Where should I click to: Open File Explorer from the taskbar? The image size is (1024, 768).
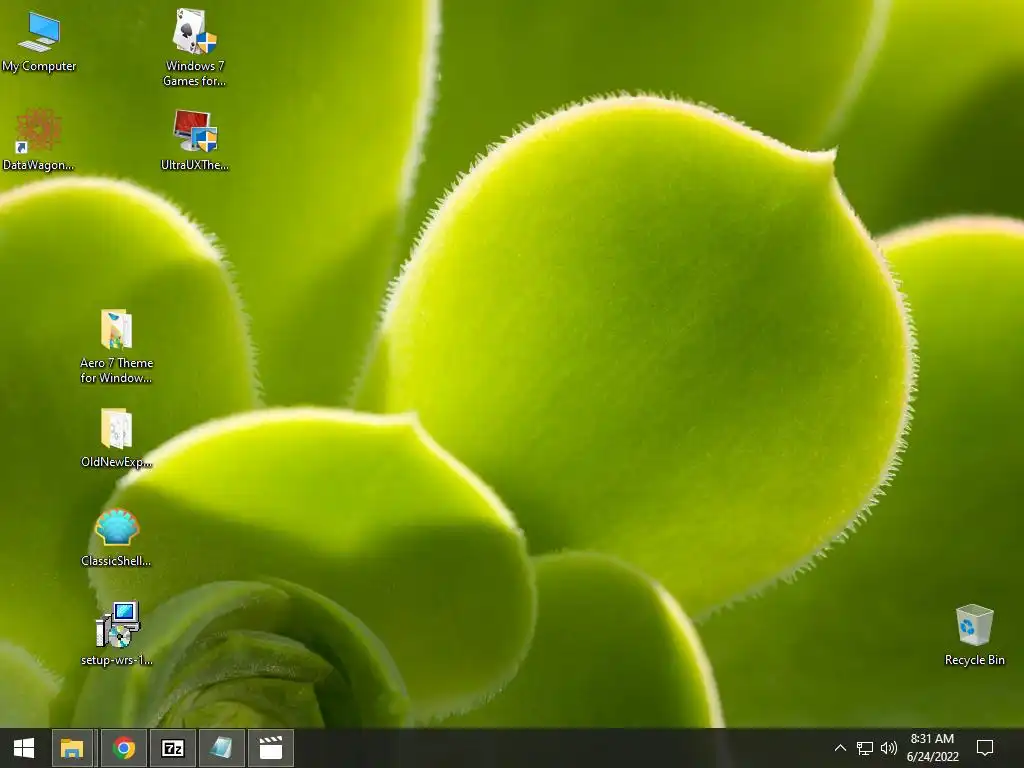72,748
